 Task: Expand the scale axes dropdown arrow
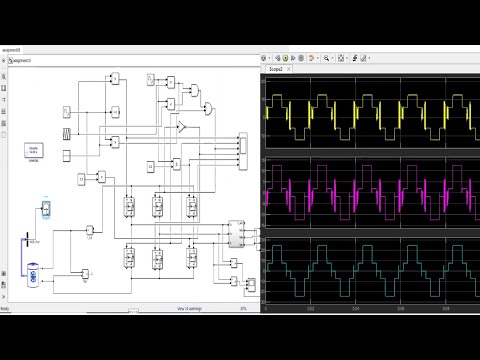pos(347,58)
